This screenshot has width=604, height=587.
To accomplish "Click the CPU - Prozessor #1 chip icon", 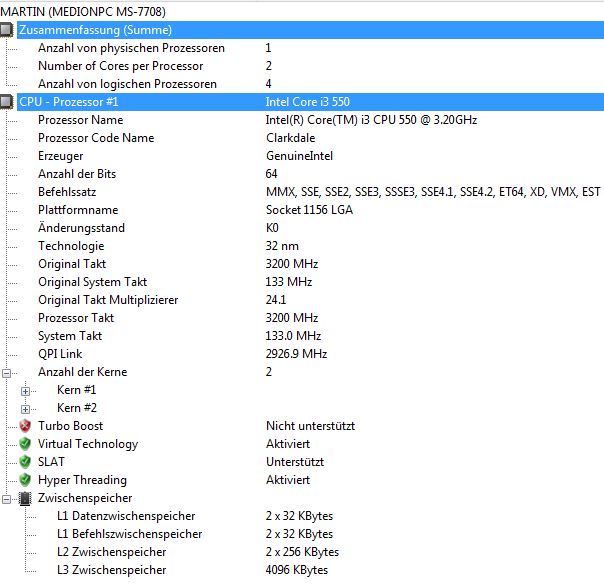I will click(8, 102).
